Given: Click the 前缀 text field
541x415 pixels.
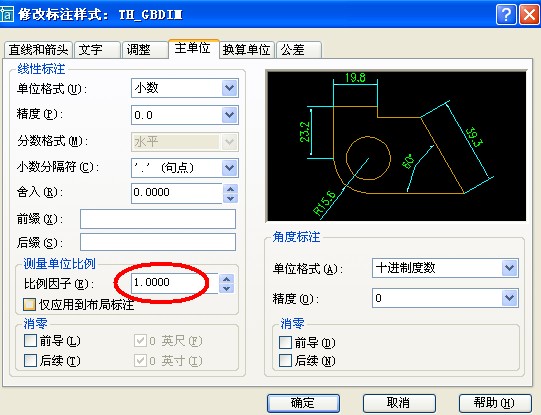Looking at the screenshot, I should point(158,219).
